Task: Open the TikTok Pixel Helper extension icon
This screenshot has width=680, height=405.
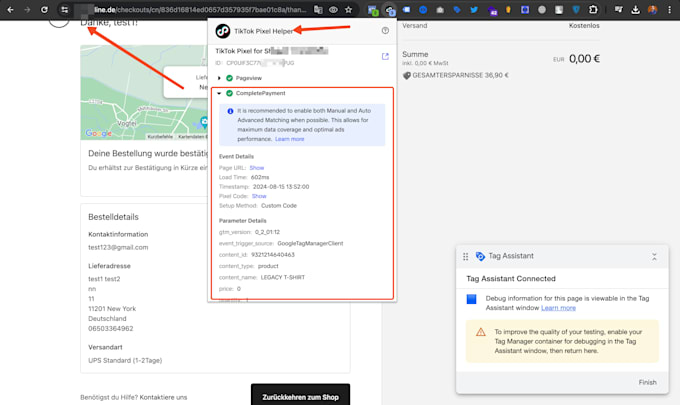Action: pyautogui.click(x=389, y=10)
